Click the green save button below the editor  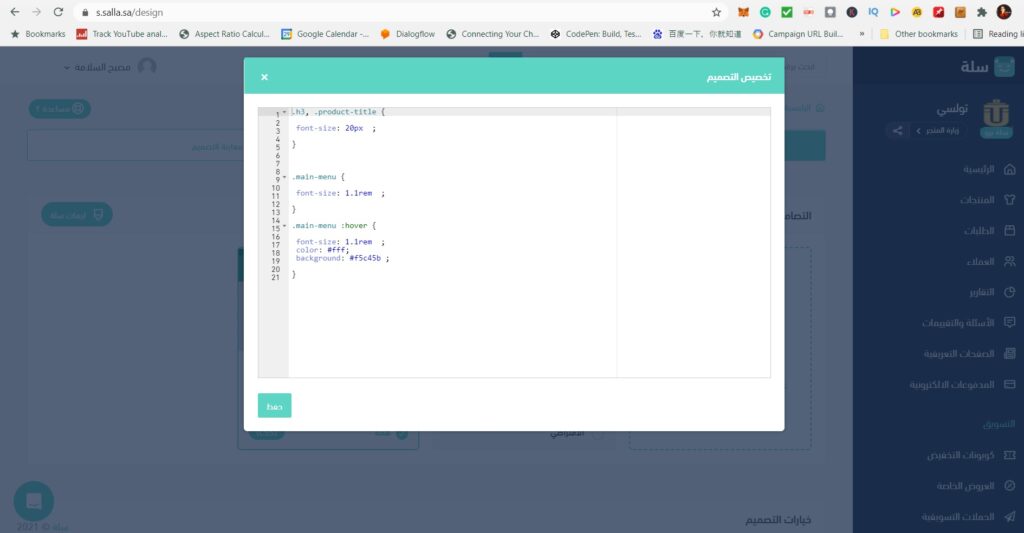click(274, 406)
